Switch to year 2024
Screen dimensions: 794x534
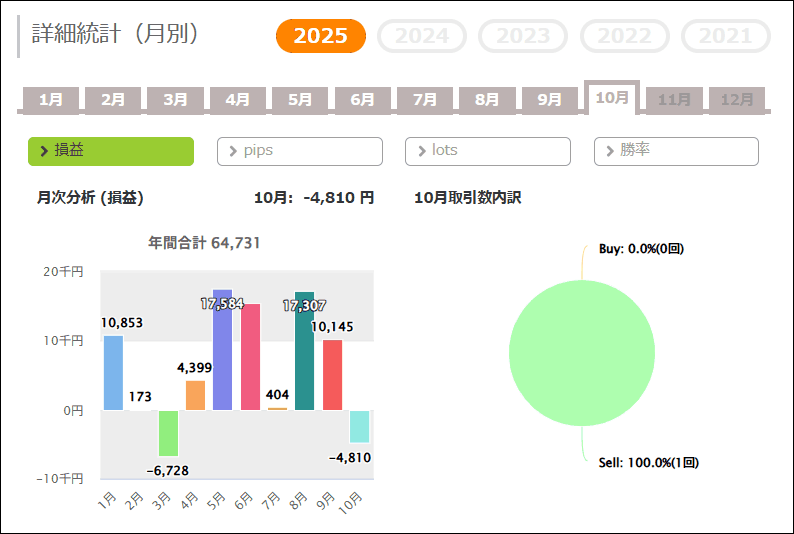423,36
